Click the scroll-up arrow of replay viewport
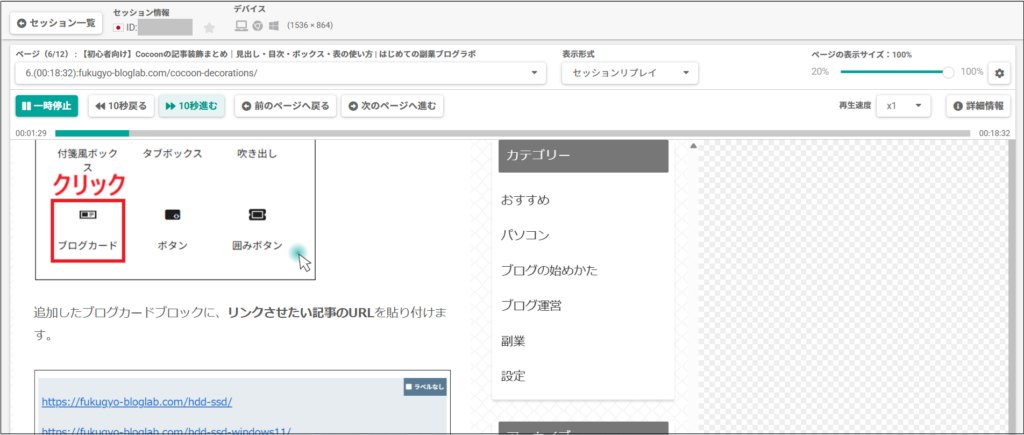The width and height of the screenshot is (1024, 435). point(694,146)
